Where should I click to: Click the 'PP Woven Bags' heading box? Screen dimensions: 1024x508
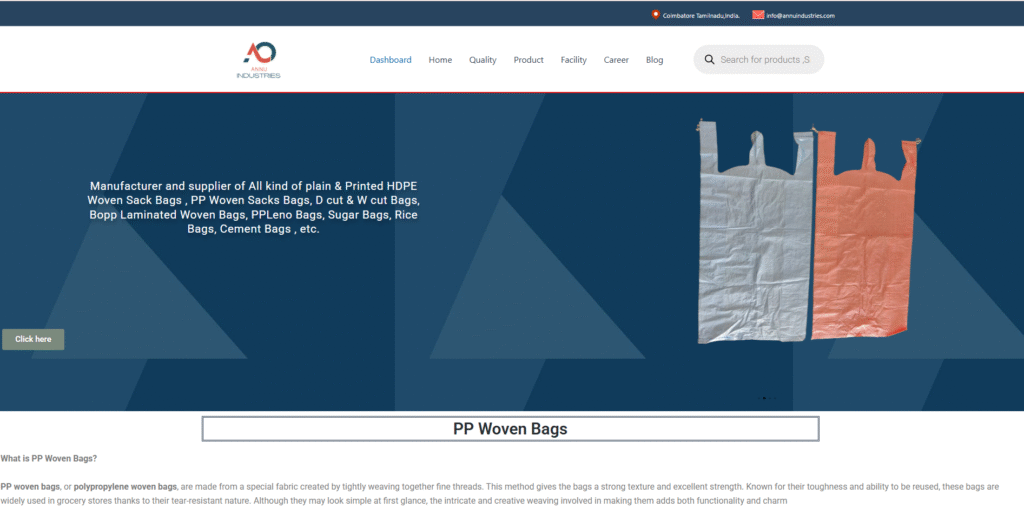coord(510,429)
